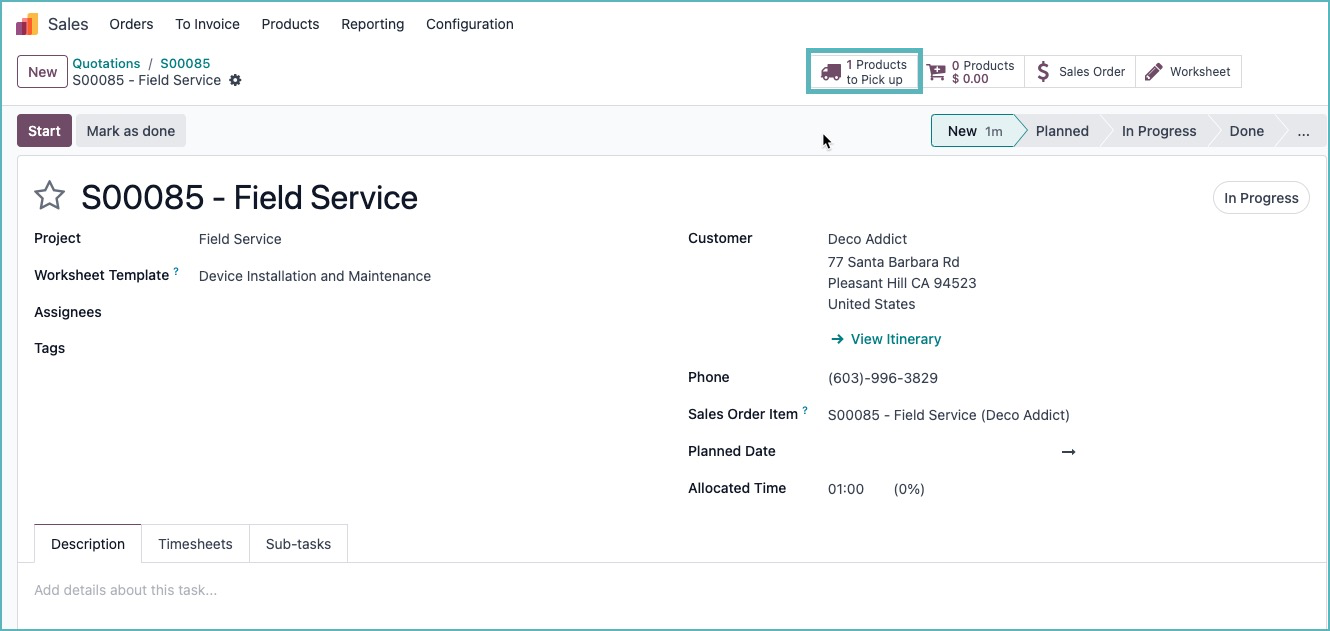Viewport: 1330px width, 631px height.
Task: Open the gear actions menu beside the record name
Action: [235, 80]
